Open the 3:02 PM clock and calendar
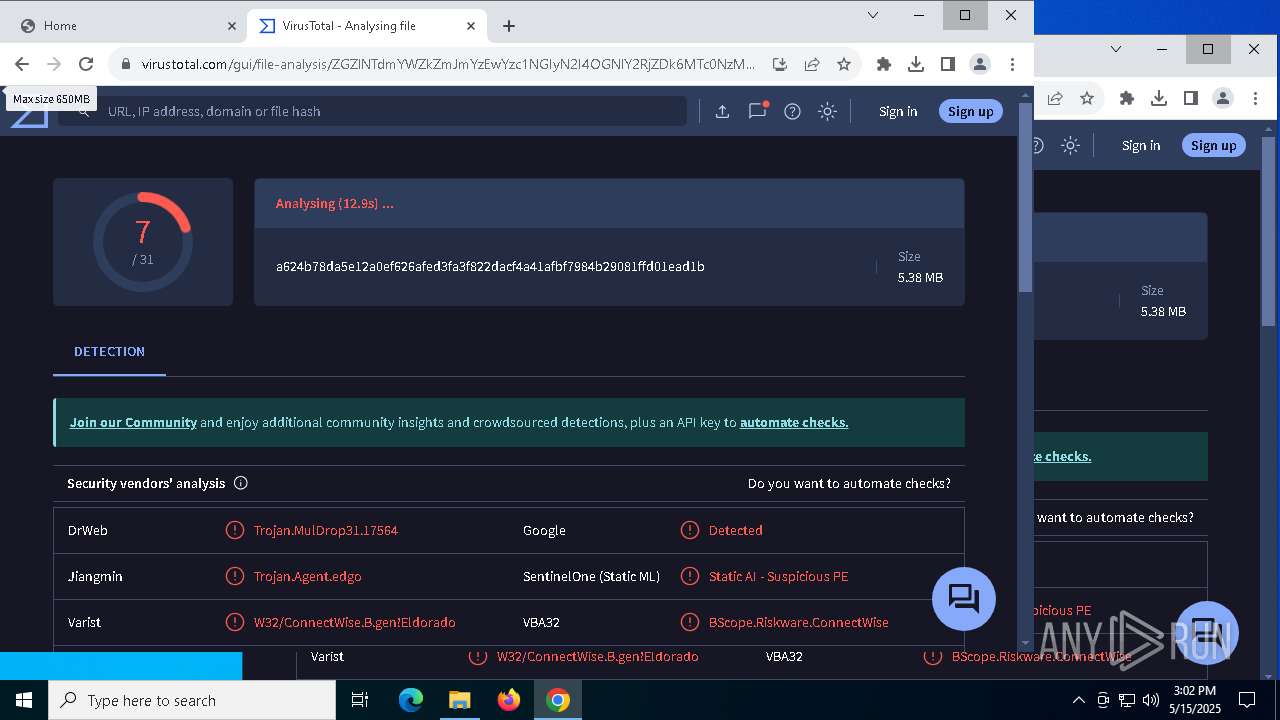This screenshot has height=720, width=1280. coord(1193,700)
